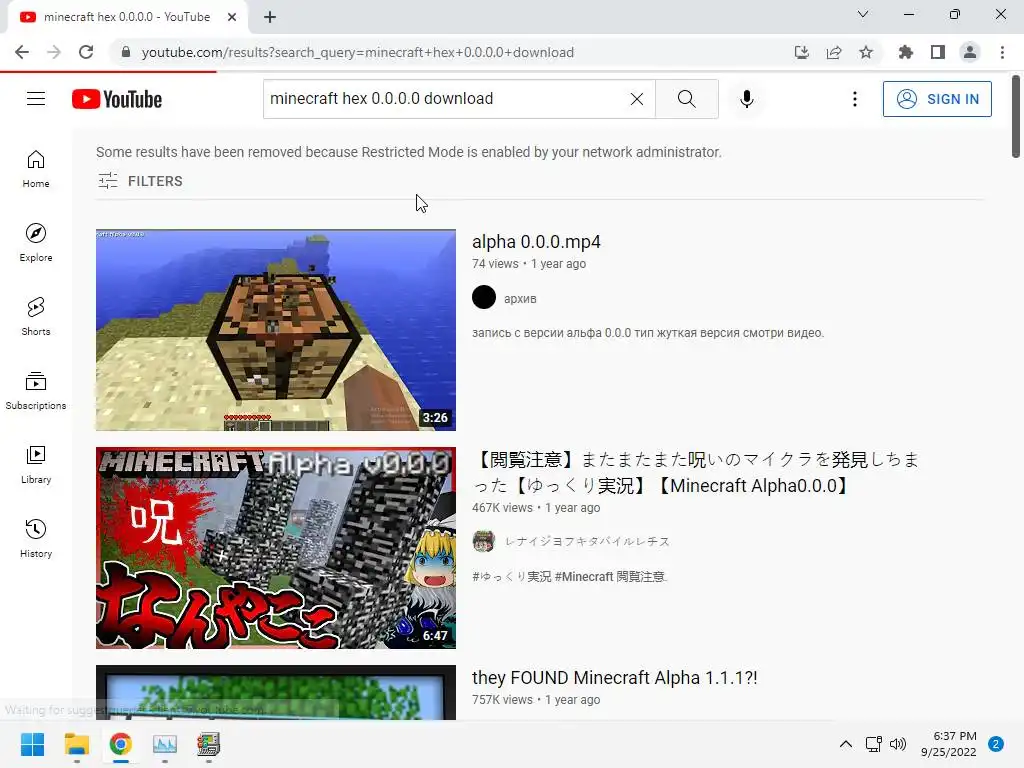Screen dimensions: 1024x768
Task: Open clock showing 6:37 PM
Action: coord(949,744)
